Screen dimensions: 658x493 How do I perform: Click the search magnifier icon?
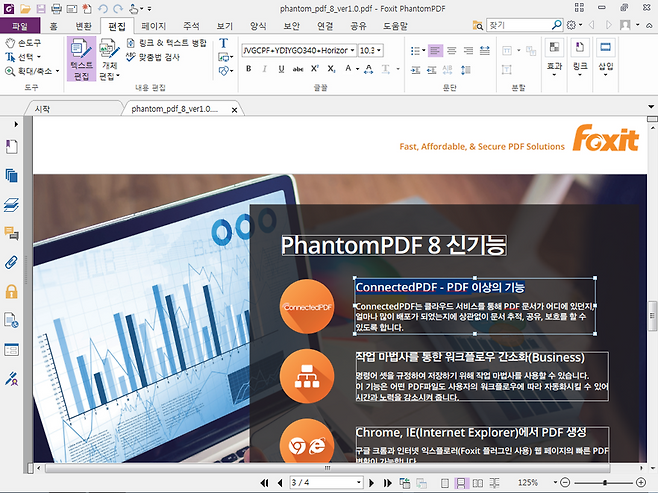tap(556, 25)
